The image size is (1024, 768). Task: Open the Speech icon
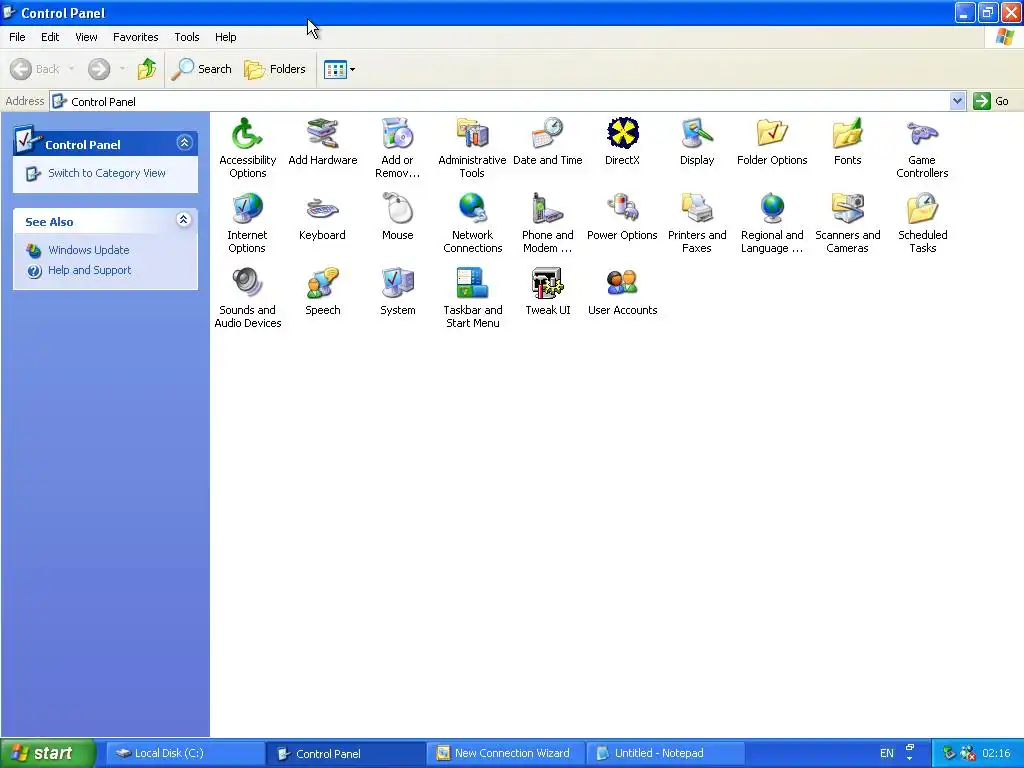pos(323,292)
